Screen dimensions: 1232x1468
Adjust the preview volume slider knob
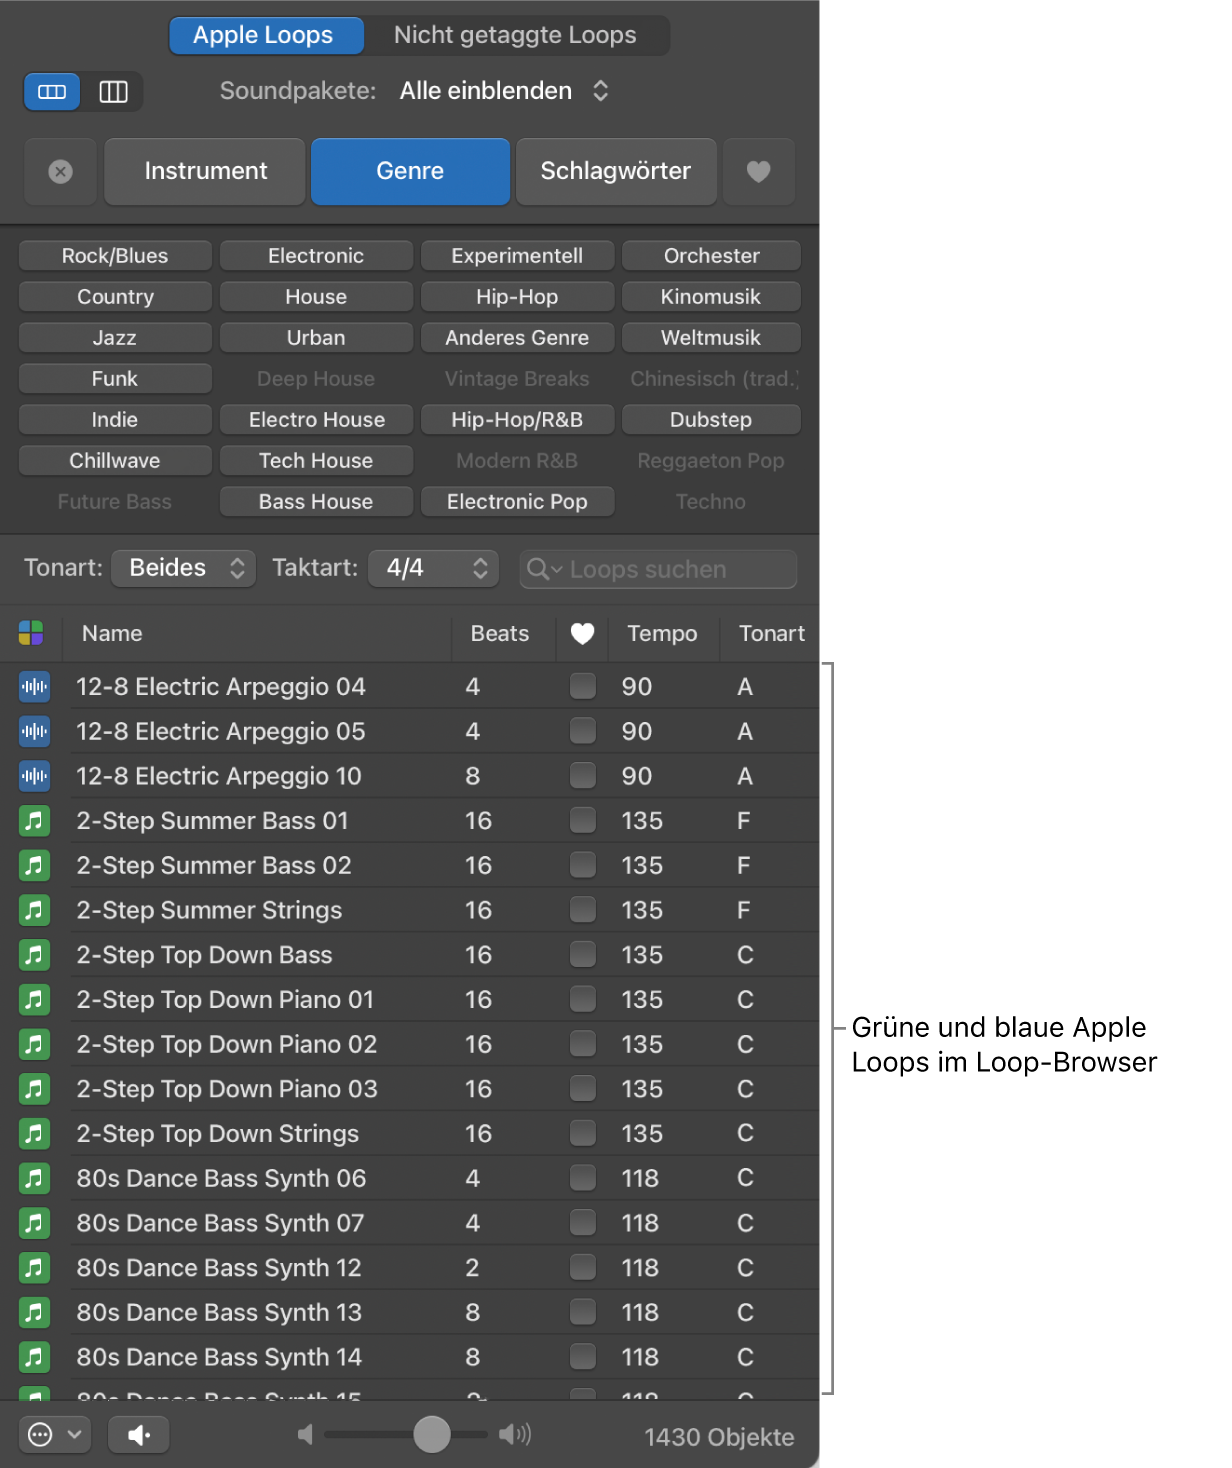432,1434
